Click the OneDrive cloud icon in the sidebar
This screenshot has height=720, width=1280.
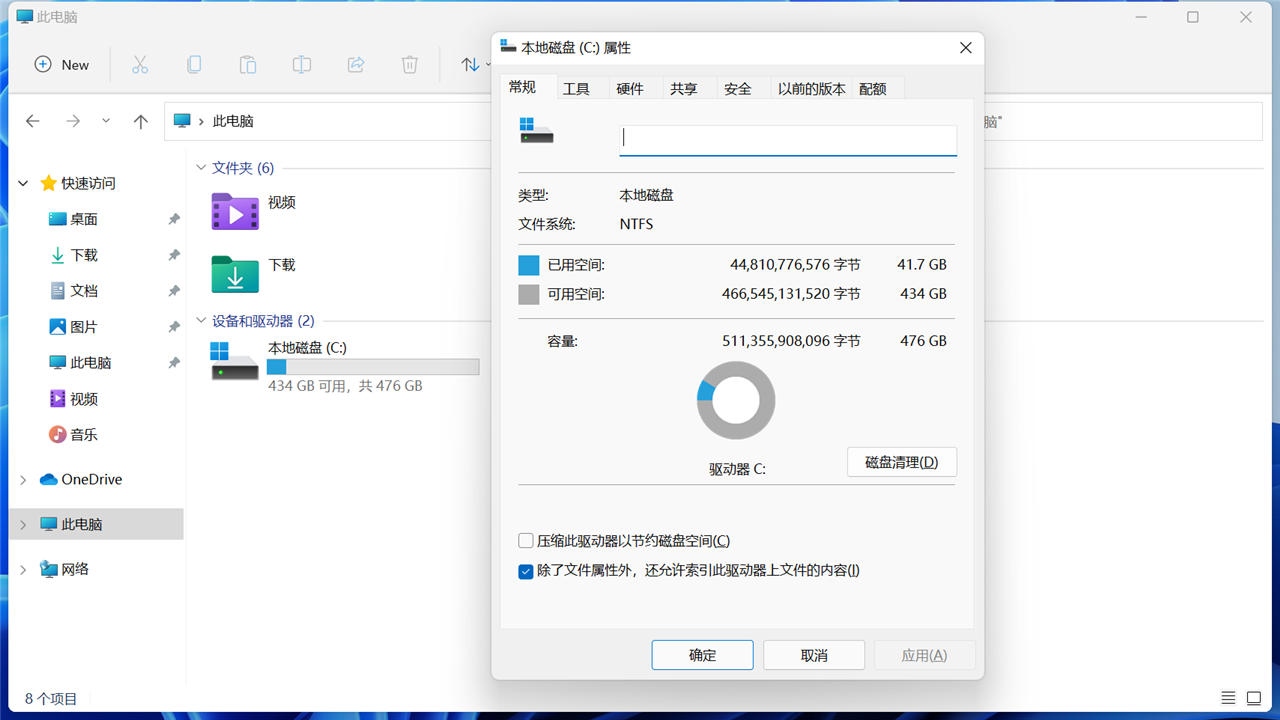pyautogui.click(x=48, y=479)
